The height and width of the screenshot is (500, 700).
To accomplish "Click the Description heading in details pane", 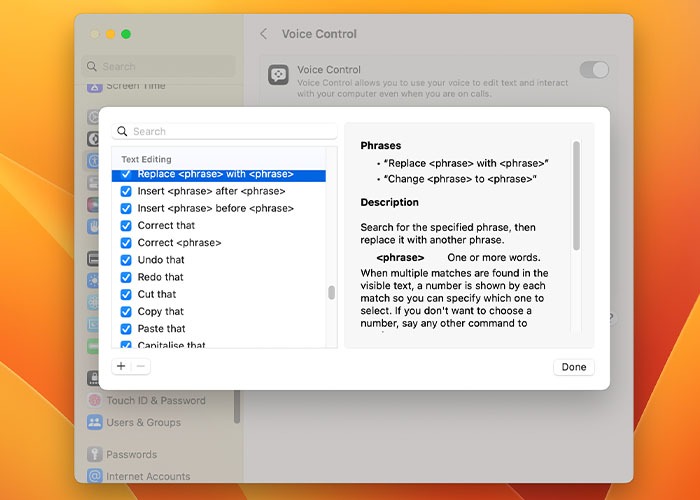I will click(x=390, y=202).
